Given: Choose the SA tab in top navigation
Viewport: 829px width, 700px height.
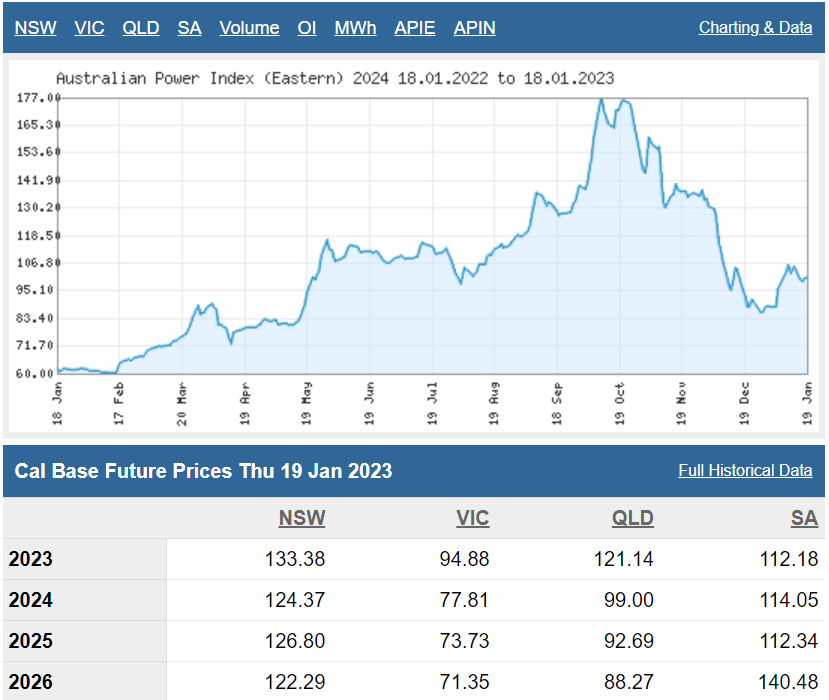Looking at the screenshot, I should [189, 28].
